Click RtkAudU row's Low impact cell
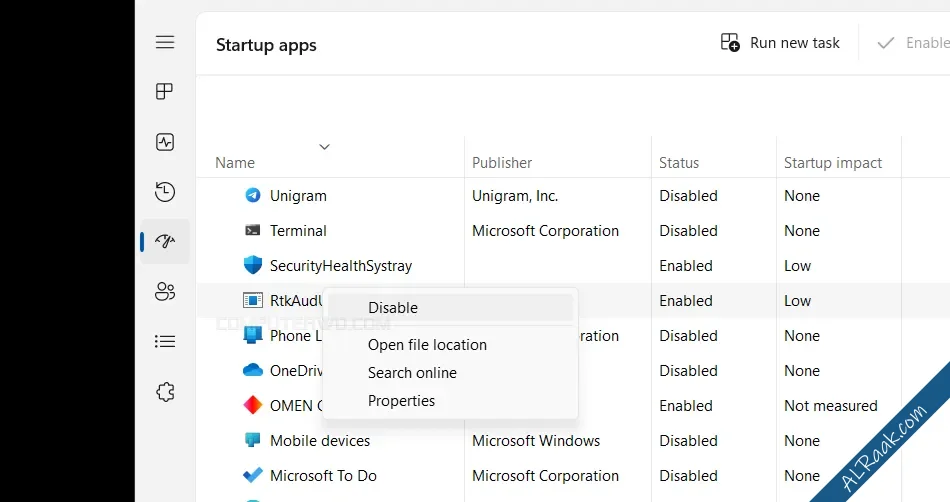Image resolution: width=950 pixels, height=502 pixels. [x=797, y=301]
